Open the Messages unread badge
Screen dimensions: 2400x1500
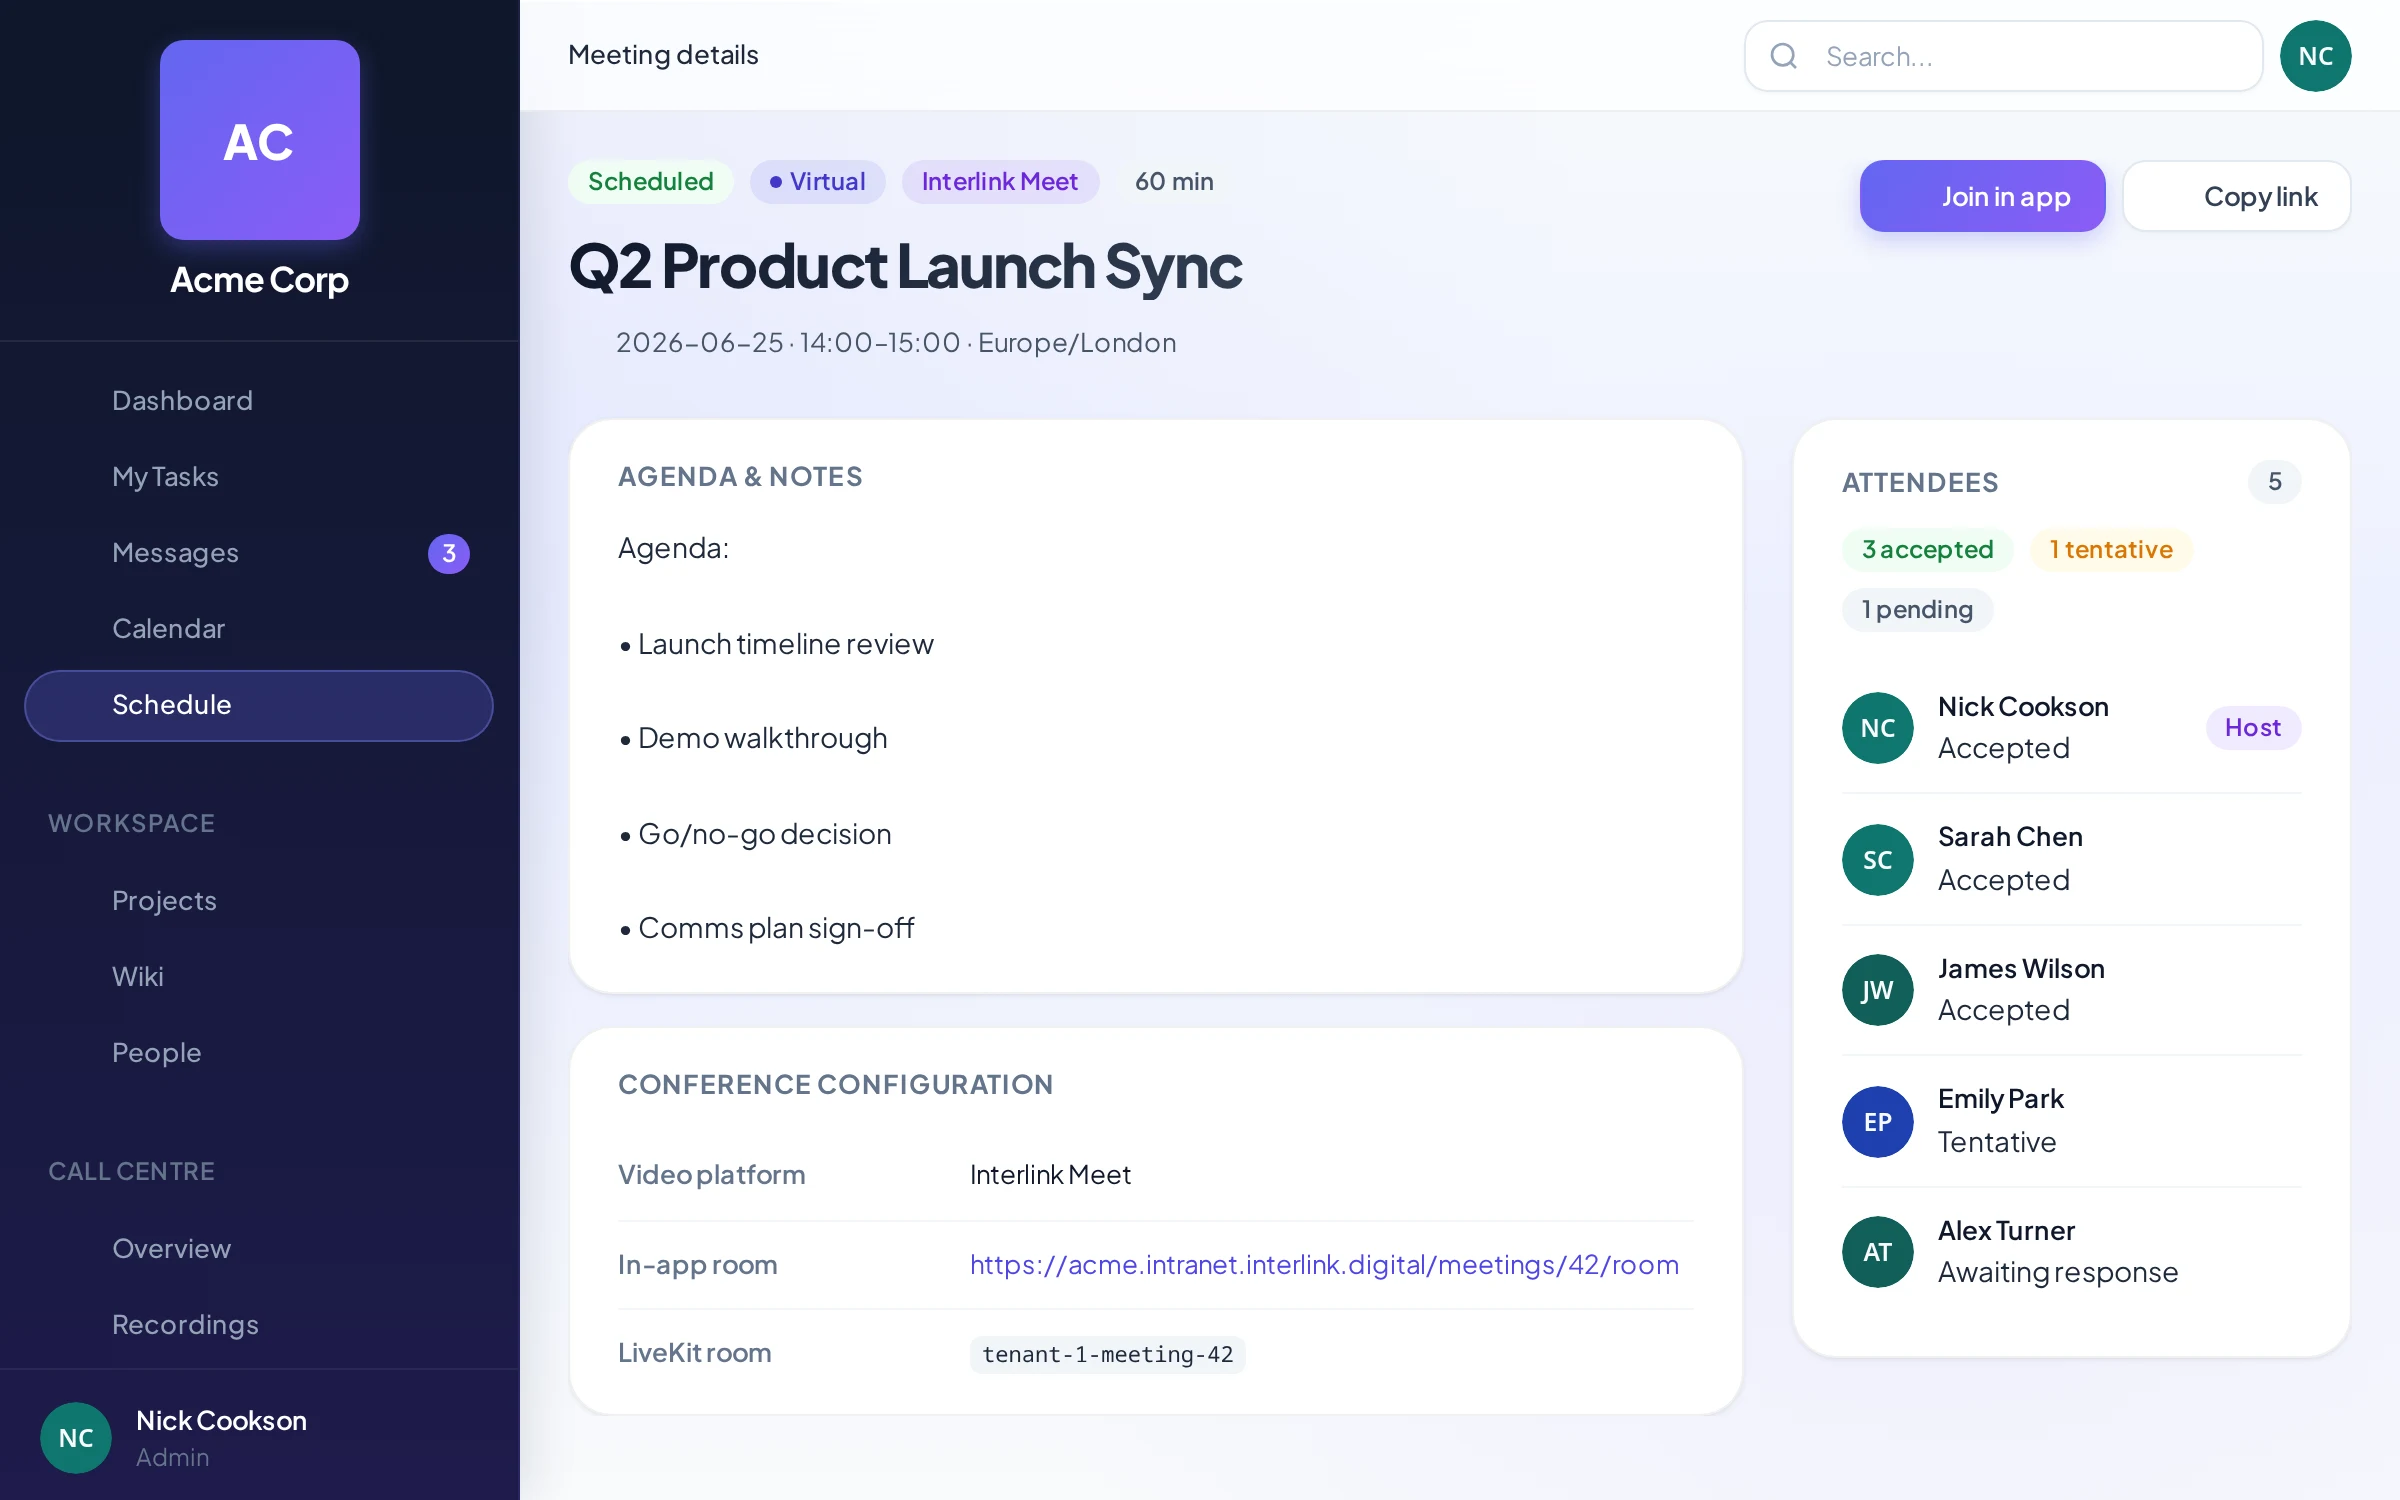point(449,553)
